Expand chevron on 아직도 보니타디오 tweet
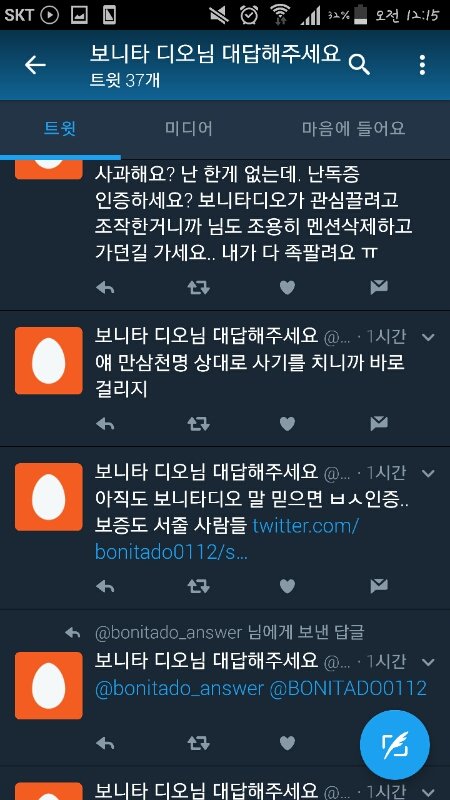 pos(429,473)
